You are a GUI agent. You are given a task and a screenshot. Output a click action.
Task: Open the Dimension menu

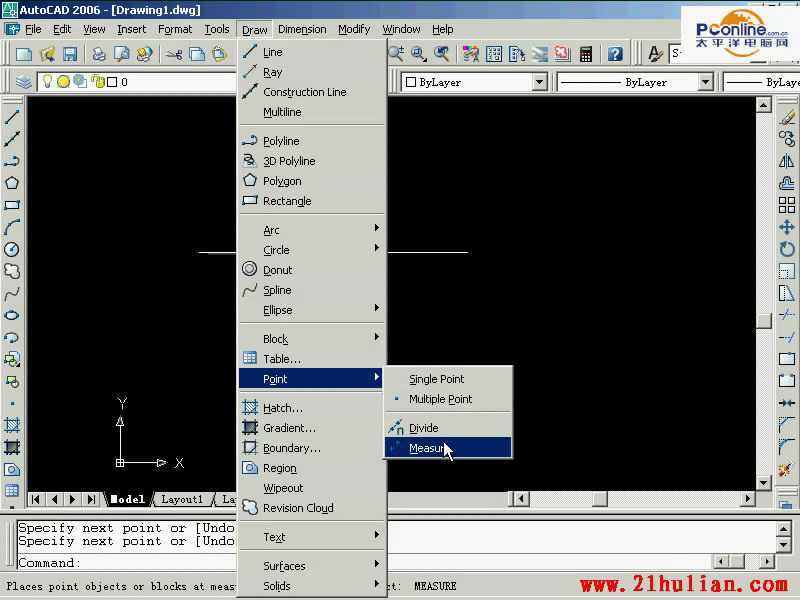[302, 30]
